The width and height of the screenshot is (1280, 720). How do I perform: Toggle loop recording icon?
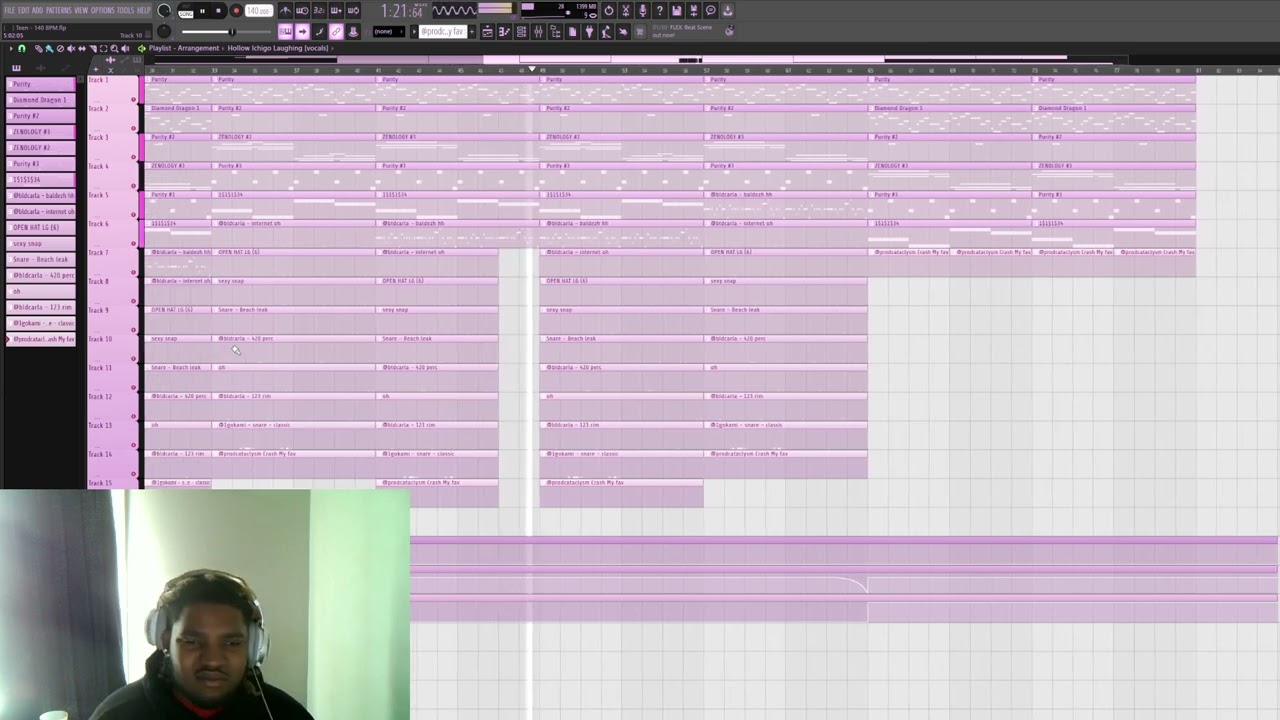point(353,11)
